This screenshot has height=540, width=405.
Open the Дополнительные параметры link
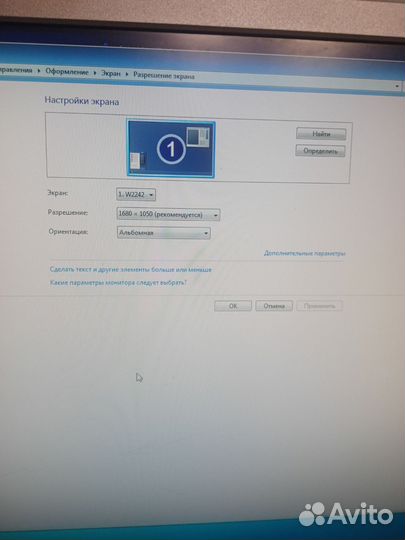click(x=304, y=253)
